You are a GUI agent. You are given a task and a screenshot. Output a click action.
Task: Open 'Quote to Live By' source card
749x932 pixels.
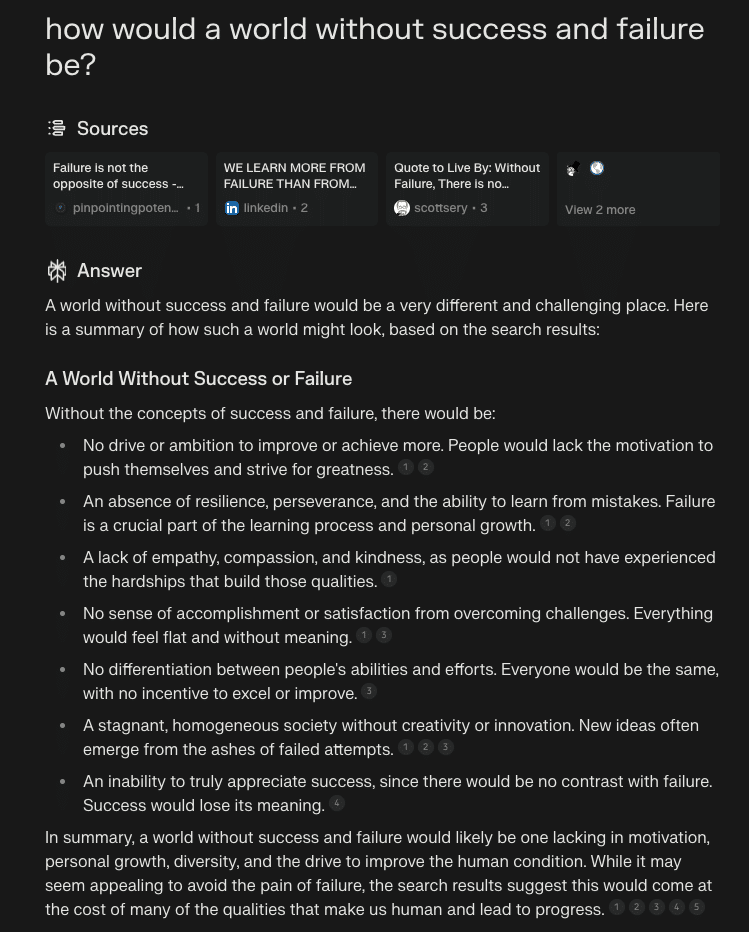coord(467,176)
